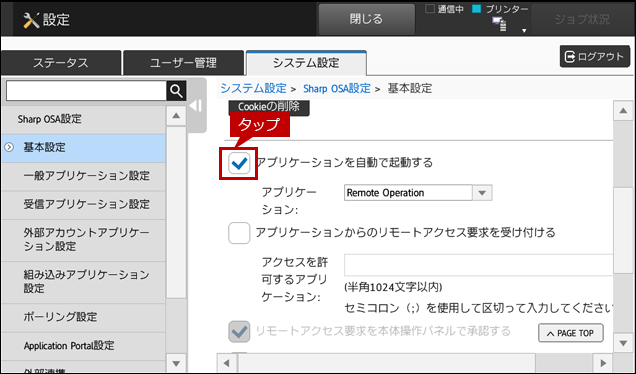
Task: Click the 閉じる button
Action: click(x=366, y=19)
